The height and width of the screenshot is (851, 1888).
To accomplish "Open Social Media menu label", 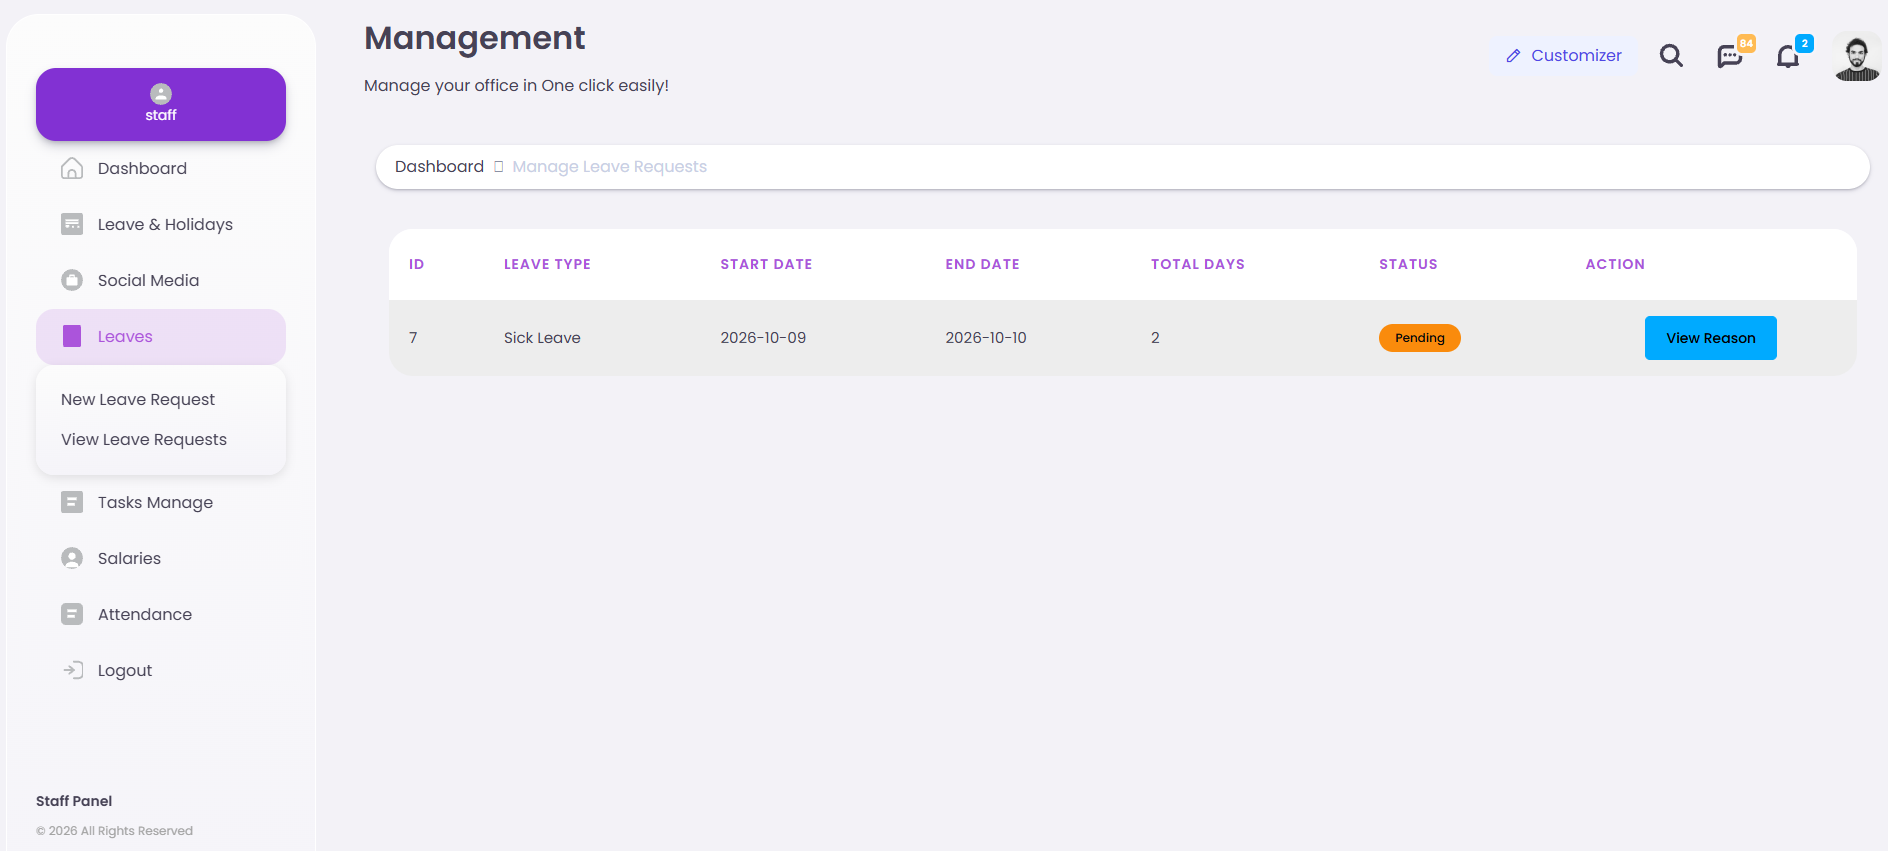I will (x=148, y=280).
